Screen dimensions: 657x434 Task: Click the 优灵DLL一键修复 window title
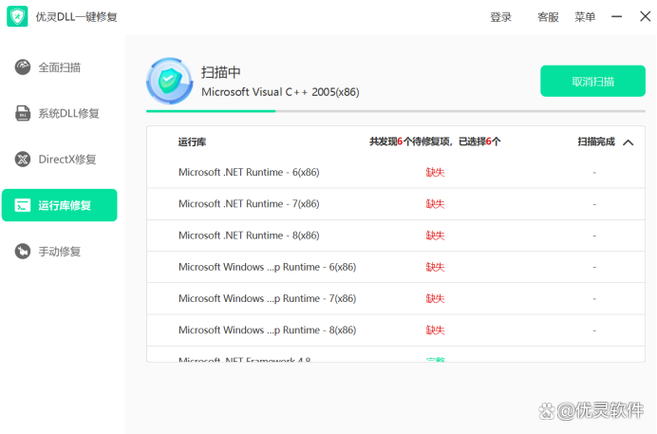(76, 17)
